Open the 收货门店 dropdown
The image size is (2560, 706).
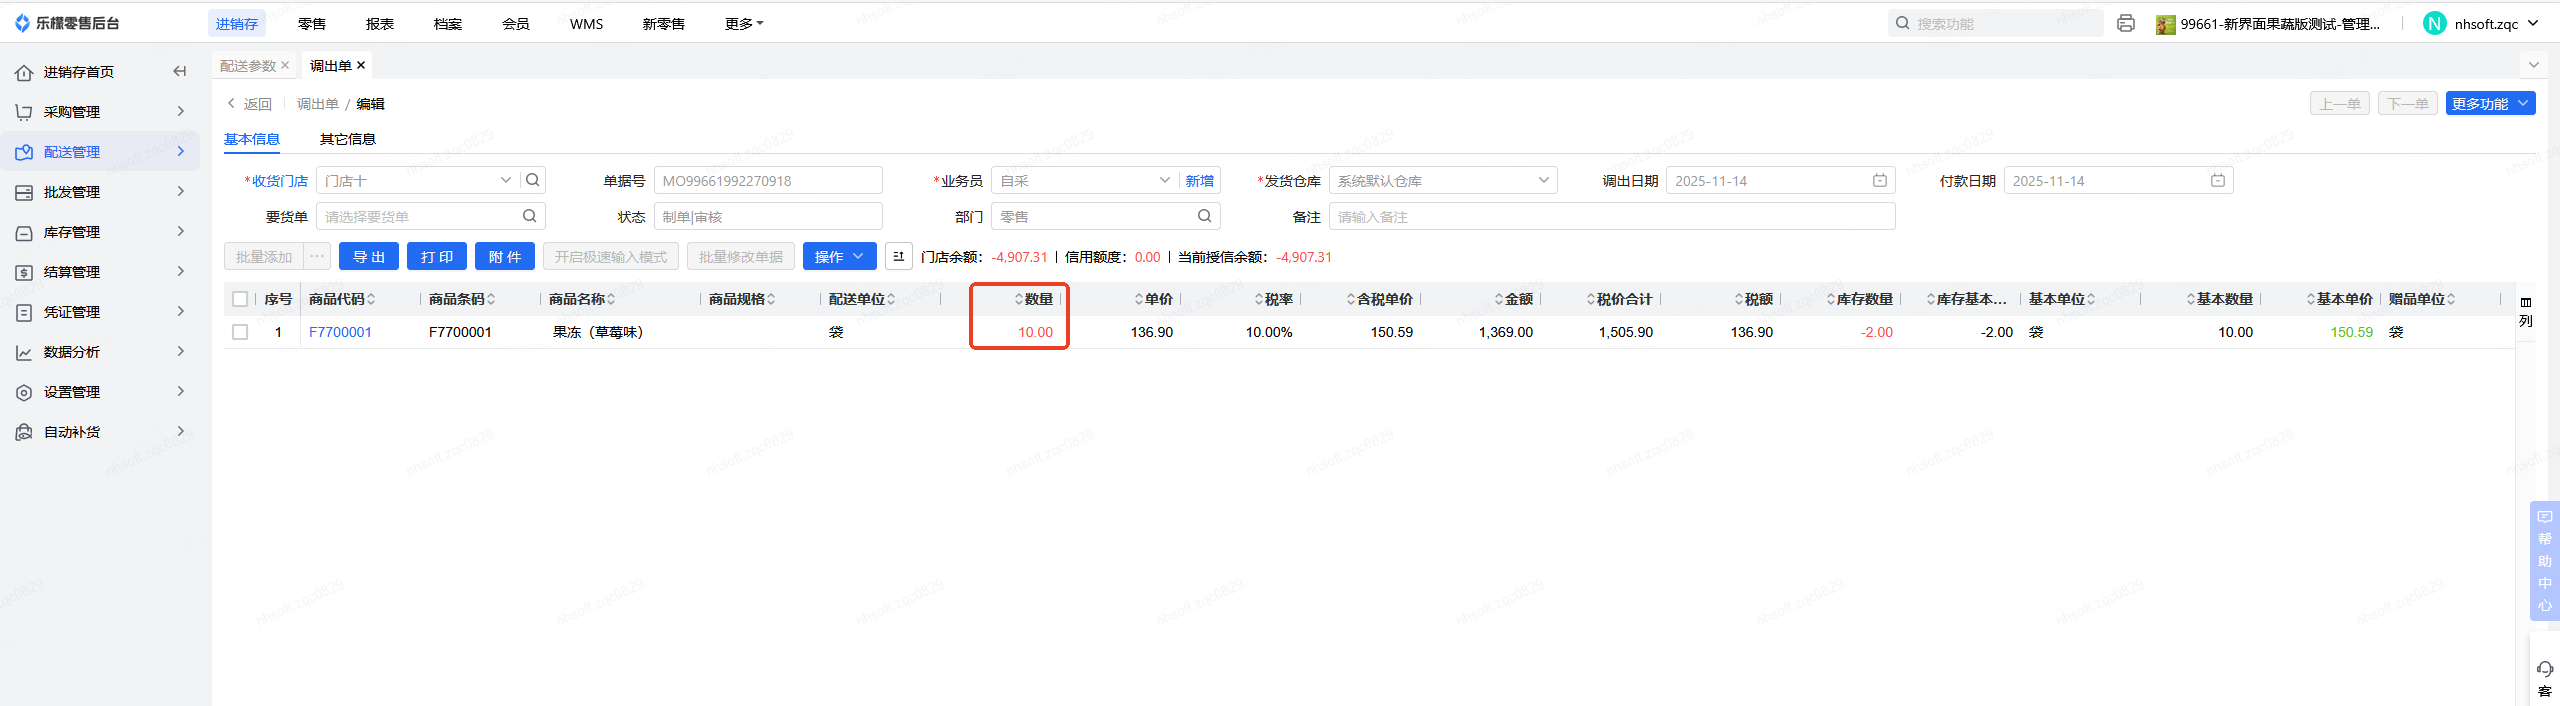click(505, 180)
